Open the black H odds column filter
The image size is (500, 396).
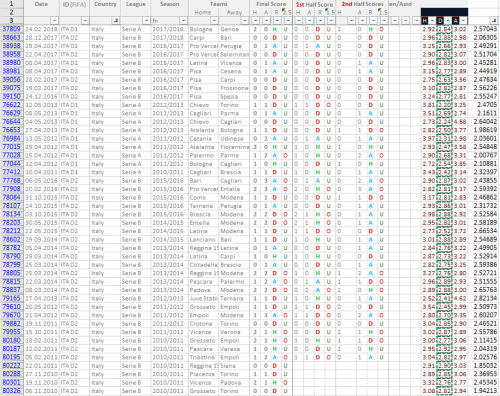pos(432,21)
